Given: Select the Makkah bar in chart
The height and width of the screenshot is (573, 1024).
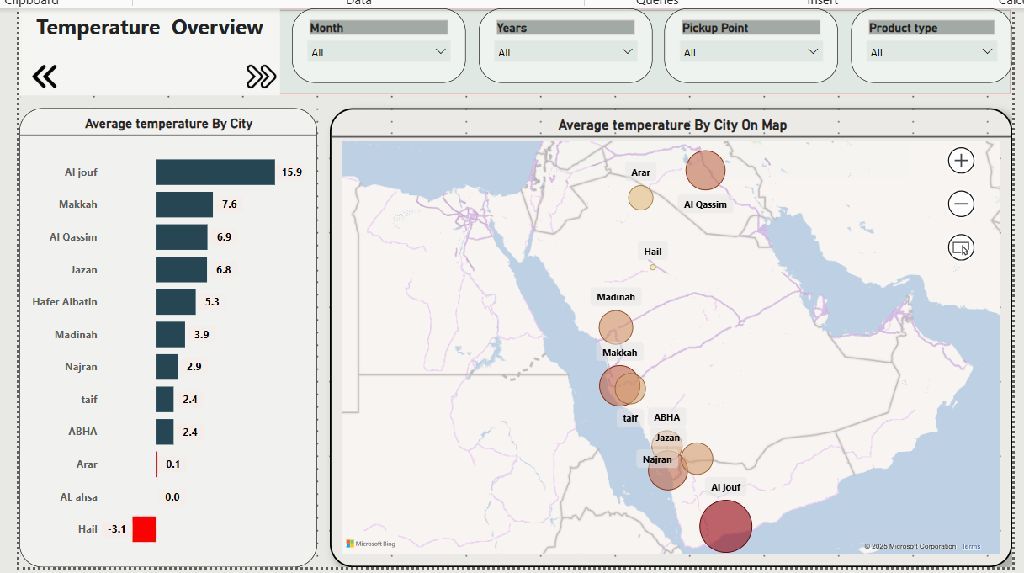Looking at the screenshot, I should pos(184,205).
